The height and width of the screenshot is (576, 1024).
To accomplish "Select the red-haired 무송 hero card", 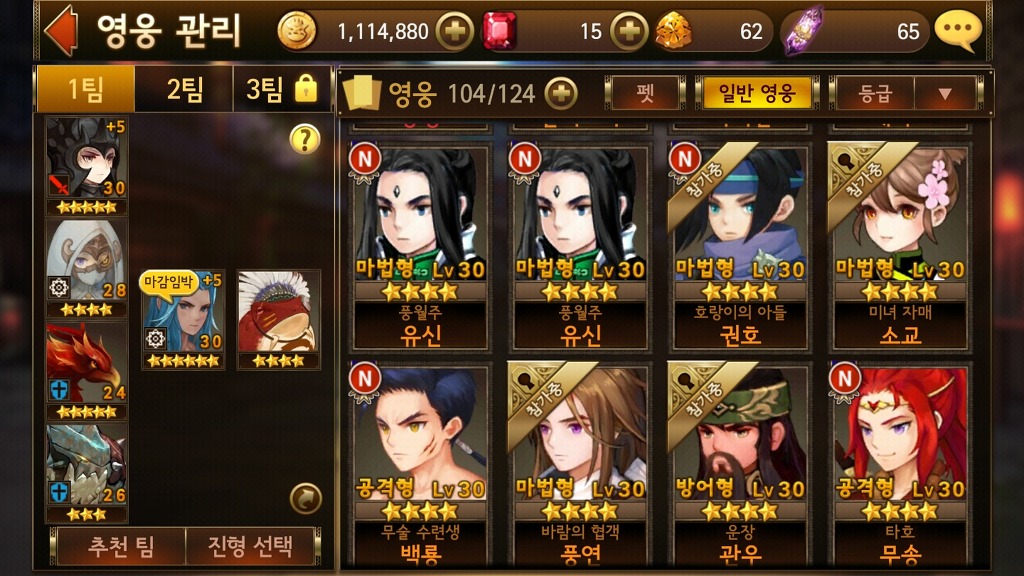I will [x=900, y=464].
